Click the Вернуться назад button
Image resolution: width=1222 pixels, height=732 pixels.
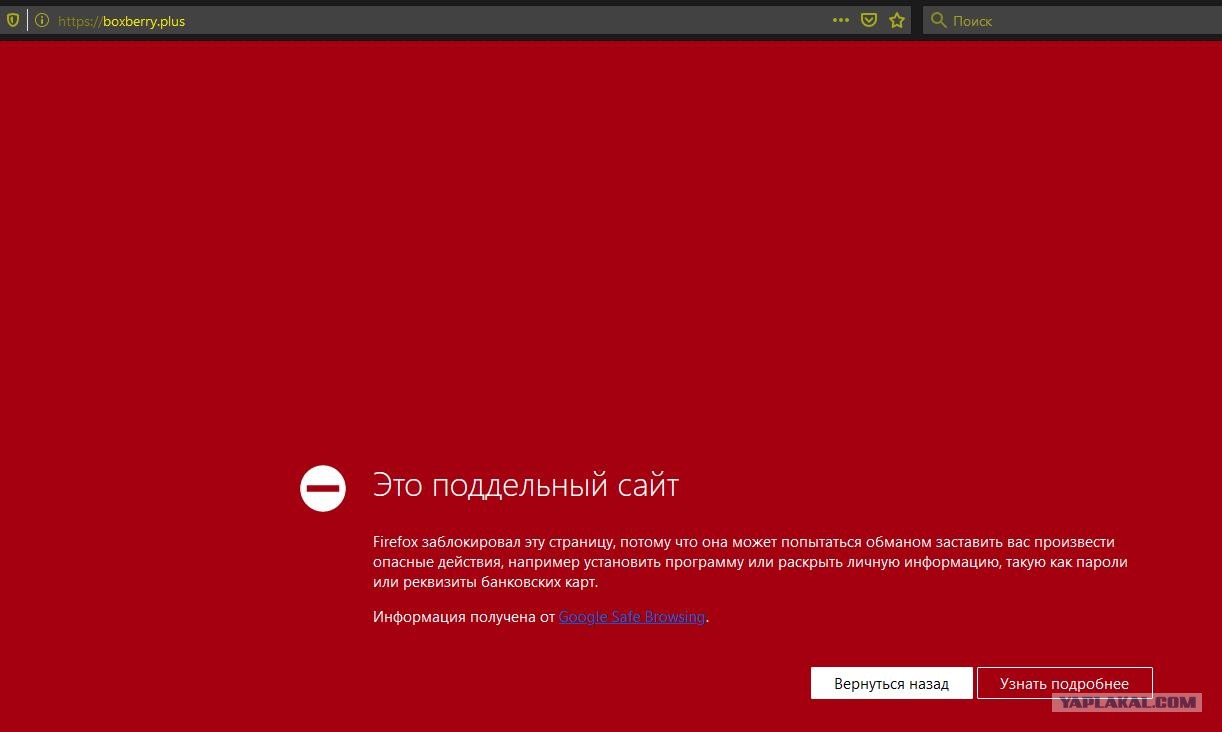click(891, 683)
